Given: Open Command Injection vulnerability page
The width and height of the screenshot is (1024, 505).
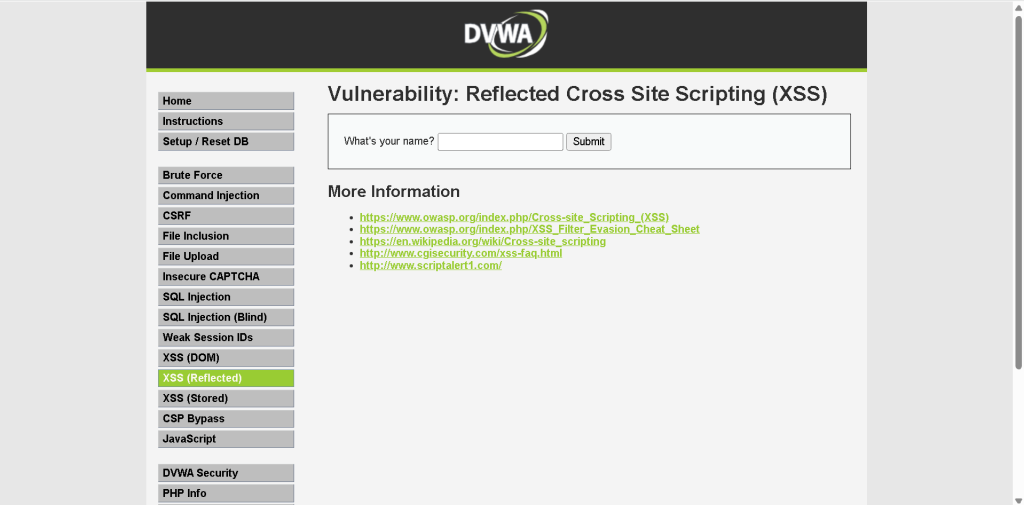Looking at the screenshot, I should click(x=226, y=196).
